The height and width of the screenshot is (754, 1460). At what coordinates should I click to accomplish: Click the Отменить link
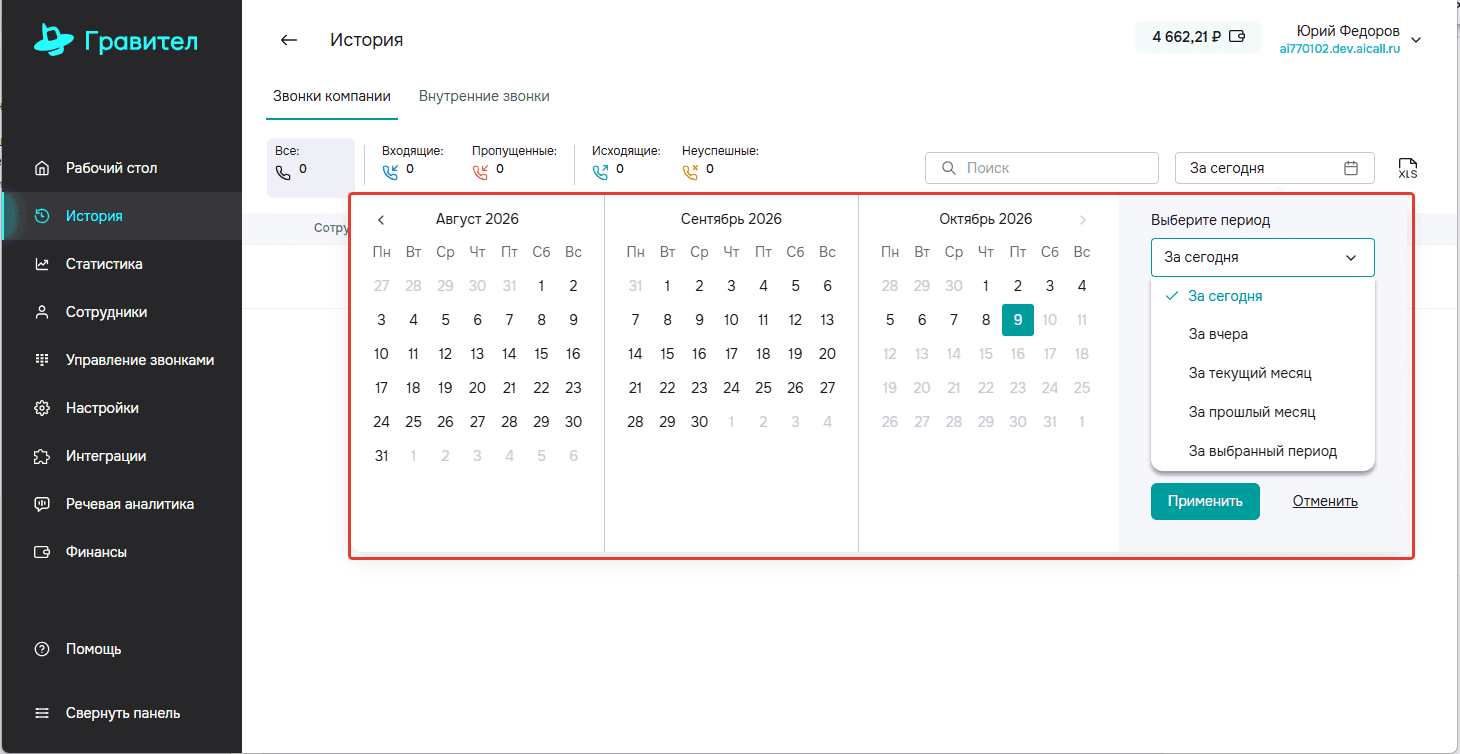coord(1325,501)
